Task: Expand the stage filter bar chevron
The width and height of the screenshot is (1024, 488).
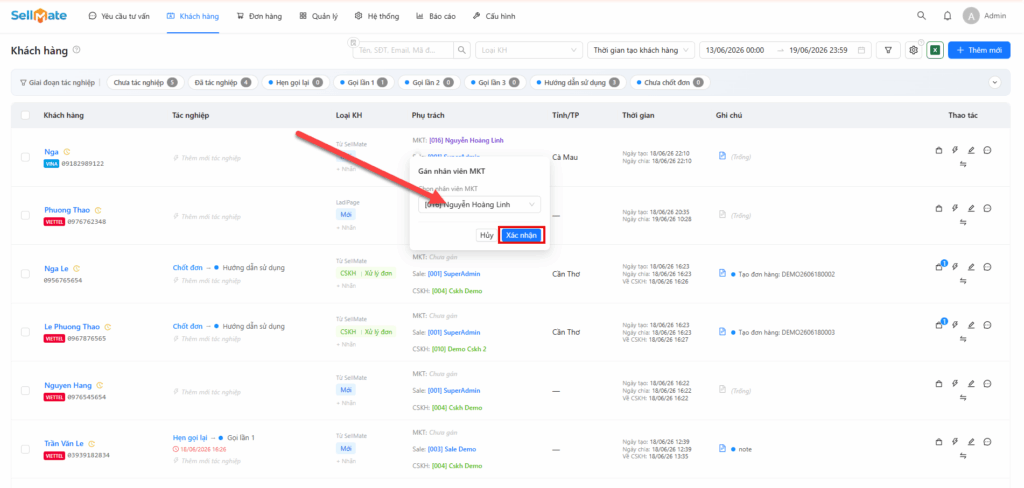Action: pos(995,82)
